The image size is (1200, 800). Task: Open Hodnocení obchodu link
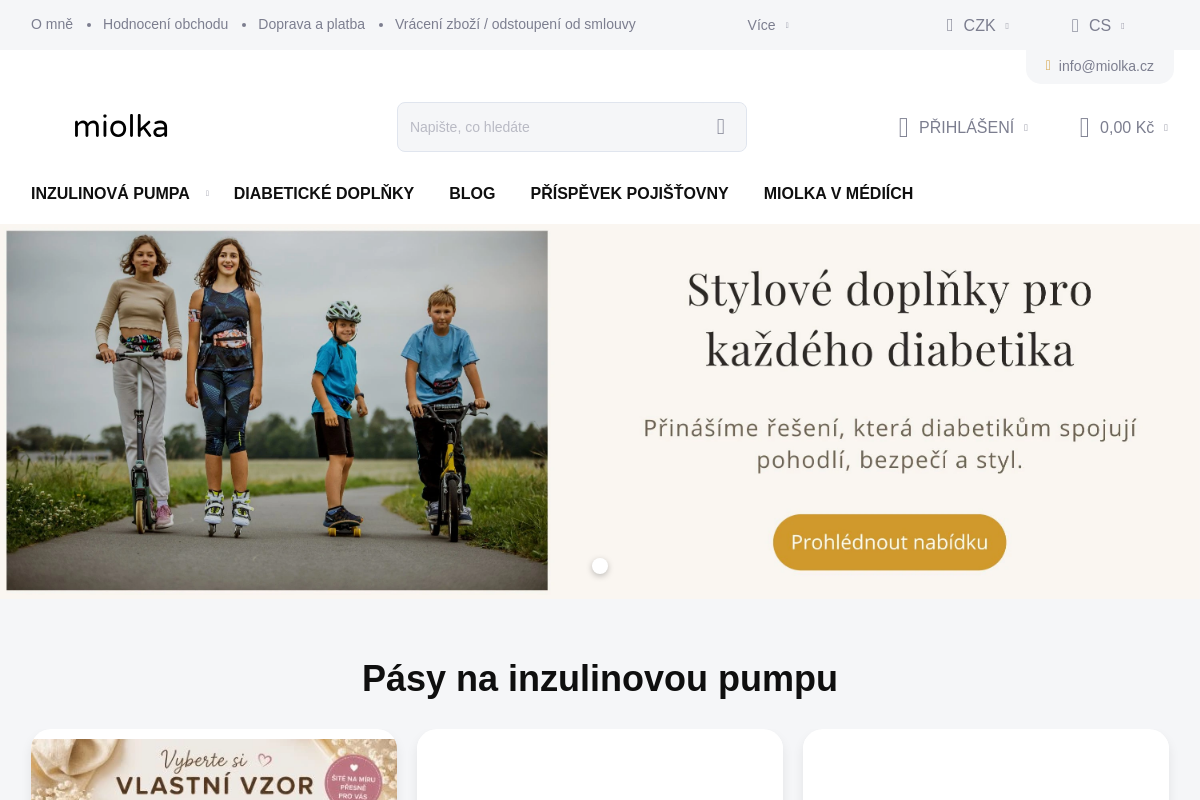(165, 24)
